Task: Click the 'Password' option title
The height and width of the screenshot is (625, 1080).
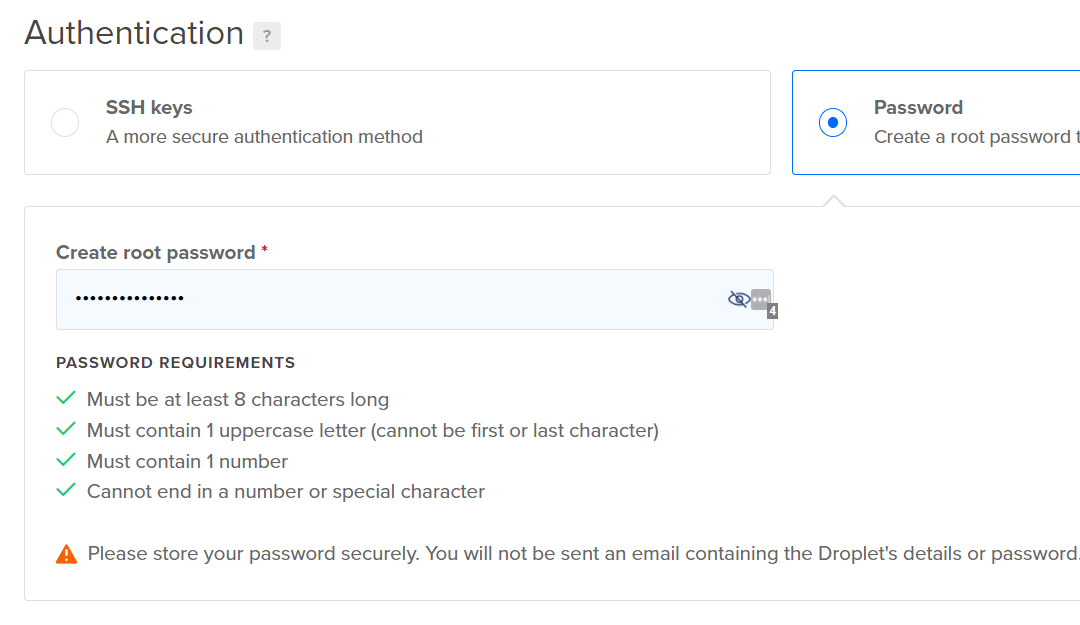Action: tap(918, 107)
